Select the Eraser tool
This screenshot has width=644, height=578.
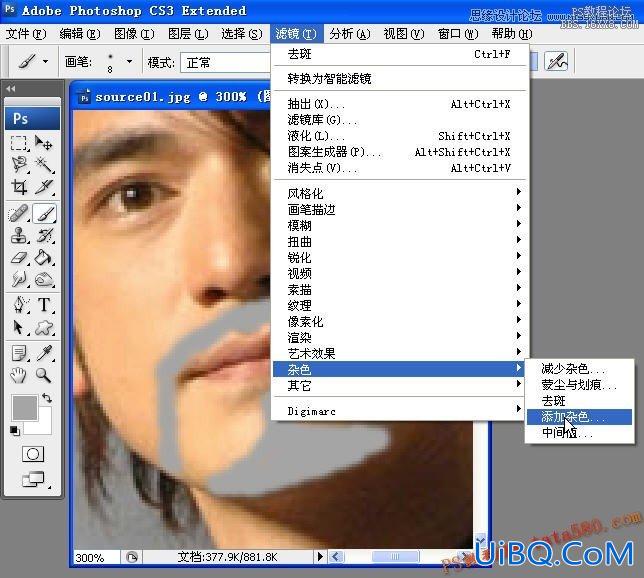tap(19, 258)
